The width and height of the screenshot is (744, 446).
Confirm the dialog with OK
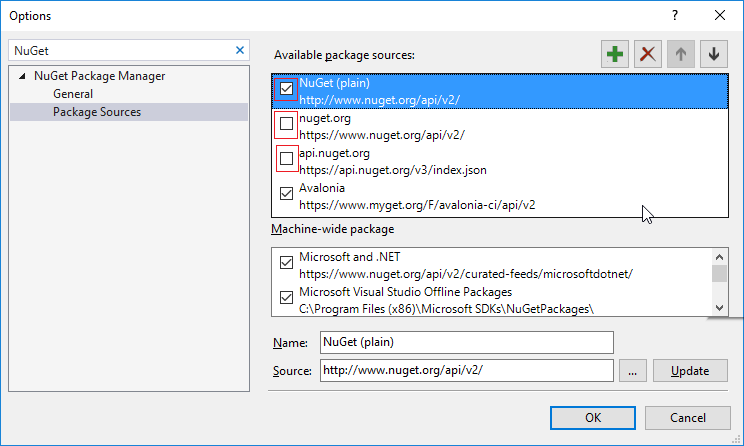(x=593, y=418)
